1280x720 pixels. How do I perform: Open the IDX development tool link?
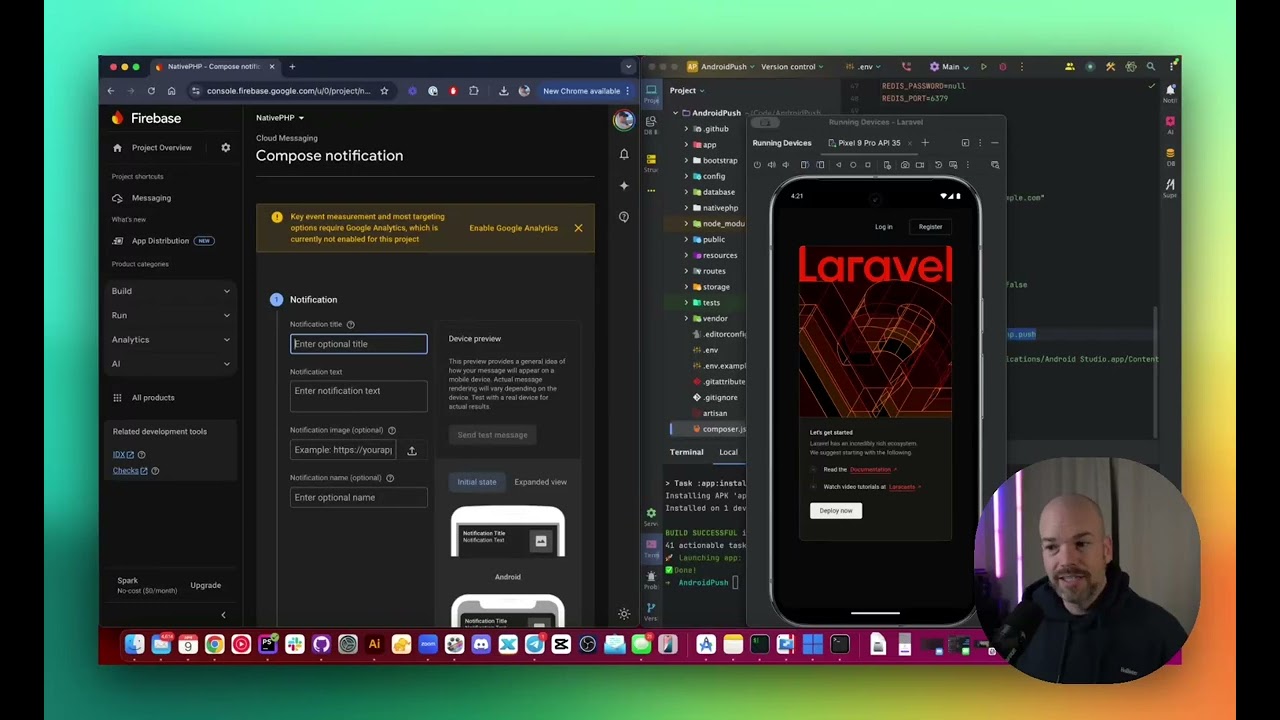(123, 455)
